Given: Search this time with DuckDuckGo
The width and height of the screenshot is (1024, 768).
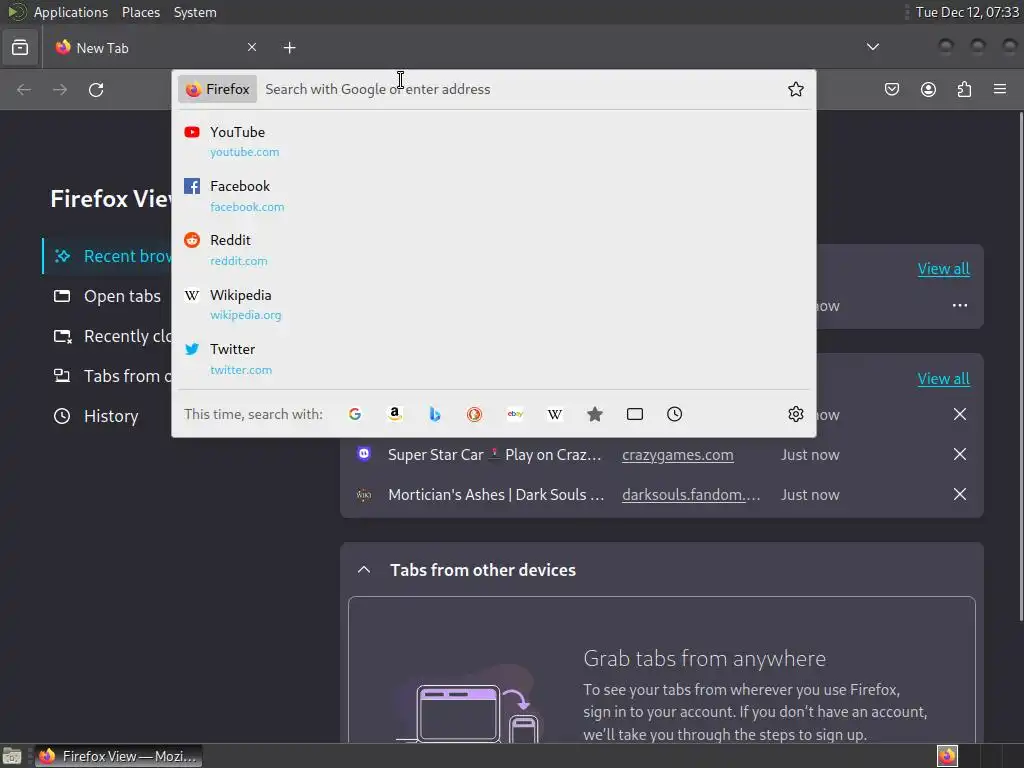Looking at the screenshot, I should point(475,414).
